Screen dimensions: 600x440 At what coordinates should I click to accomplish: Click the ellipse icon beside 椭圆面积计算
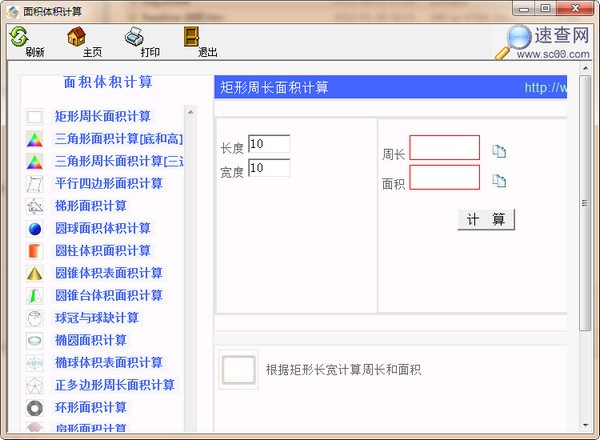35,341
